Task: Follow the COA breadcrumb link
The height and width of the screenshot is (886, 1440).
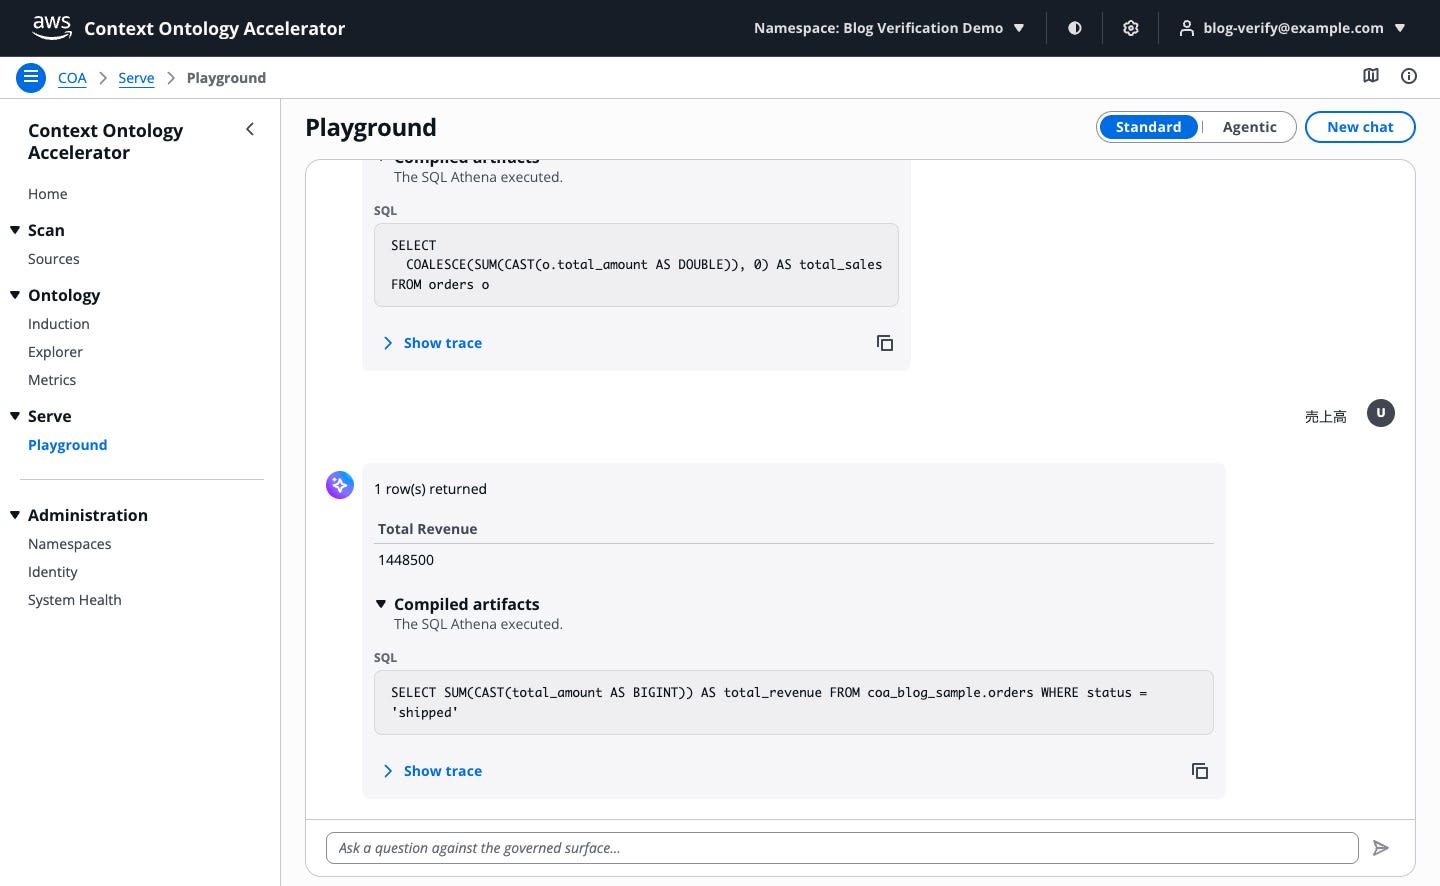Action: click(x=72, y=78)
